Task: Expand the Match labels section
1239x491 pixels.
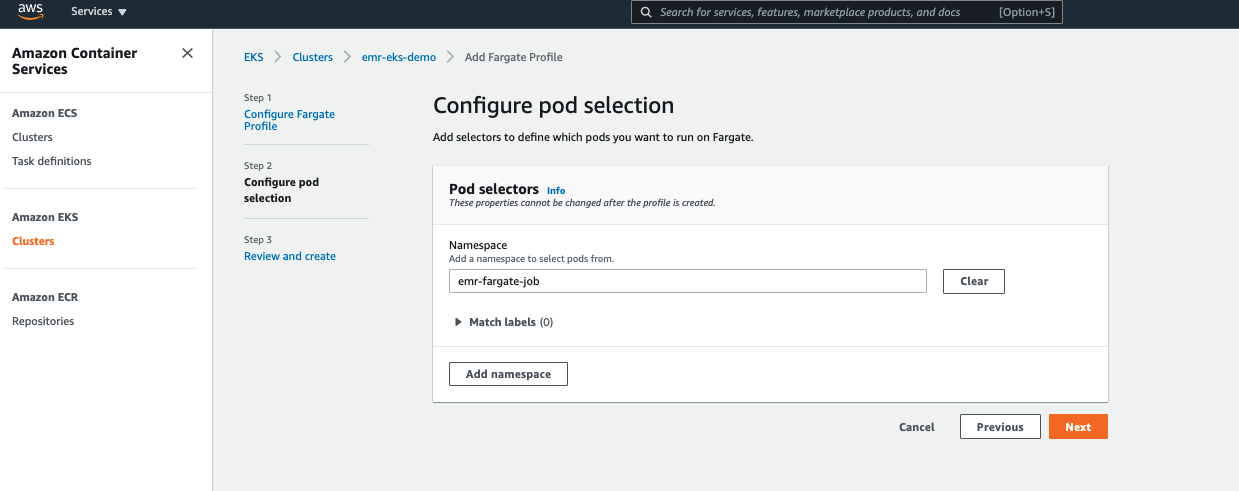Action: 504,322
